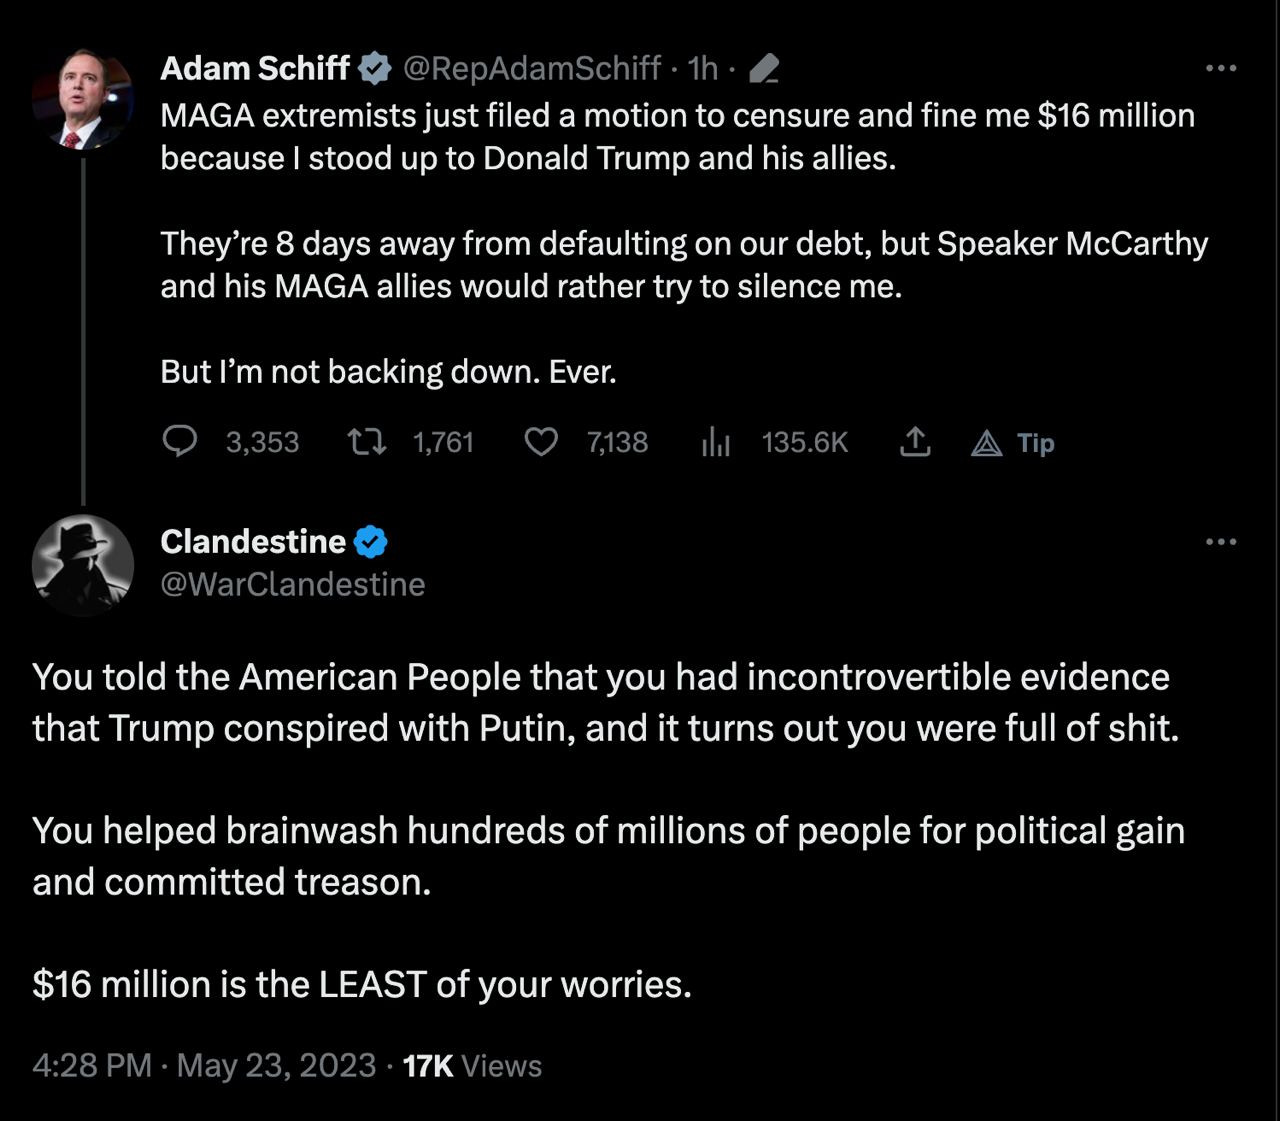Open the @RepAdamSchiff handle link
This screenshot has width=1280, height=1121.
click(531, 68)
